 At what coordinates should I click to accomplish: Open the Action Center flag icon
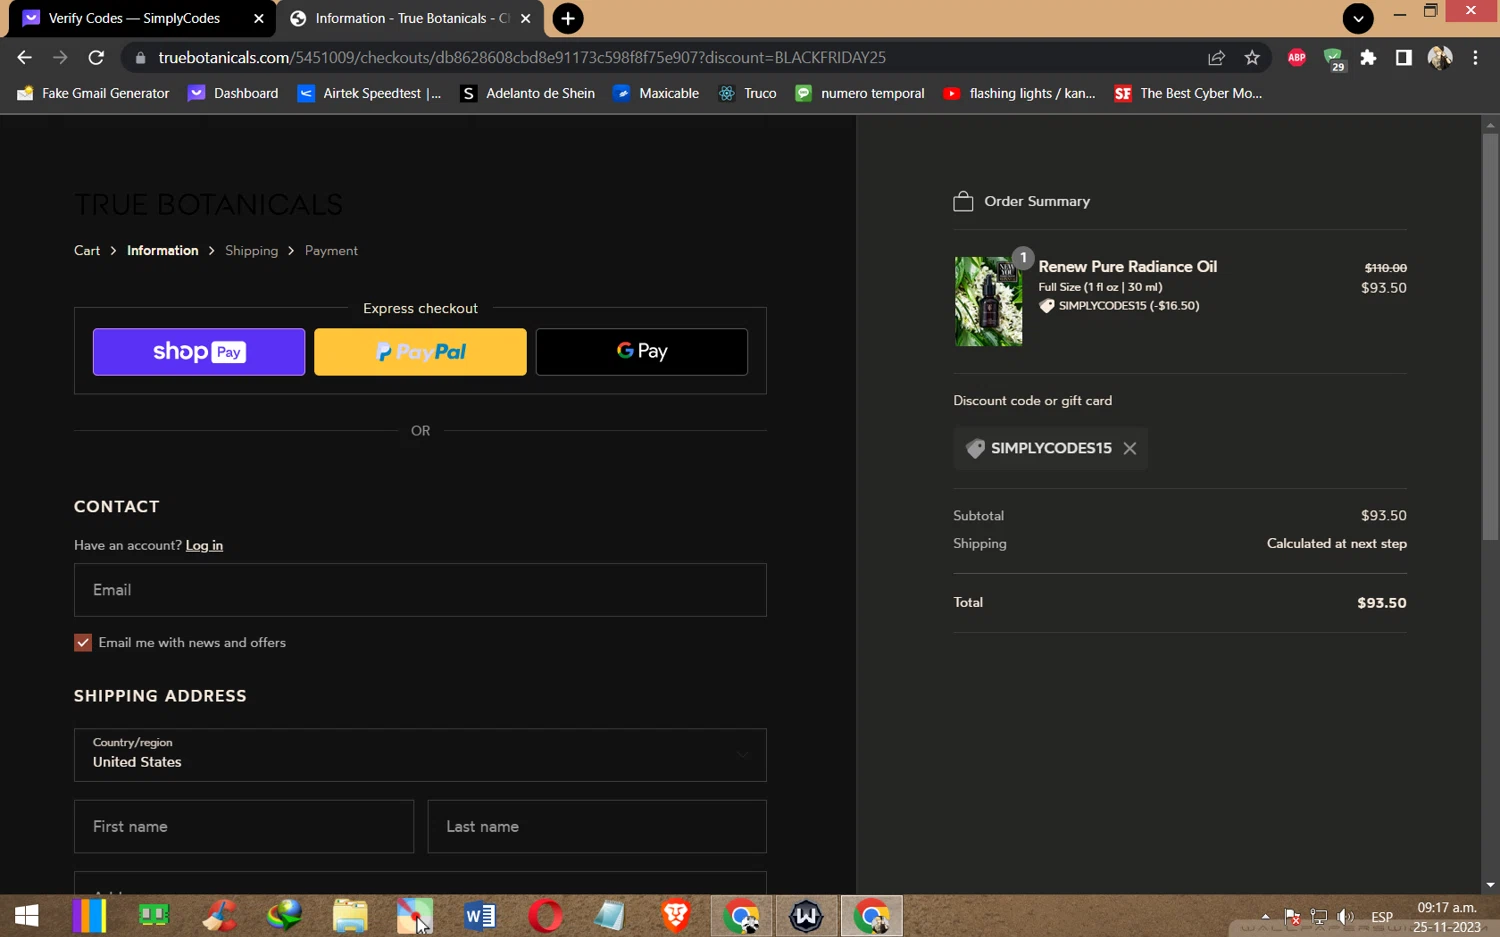tap(1292, 917)
